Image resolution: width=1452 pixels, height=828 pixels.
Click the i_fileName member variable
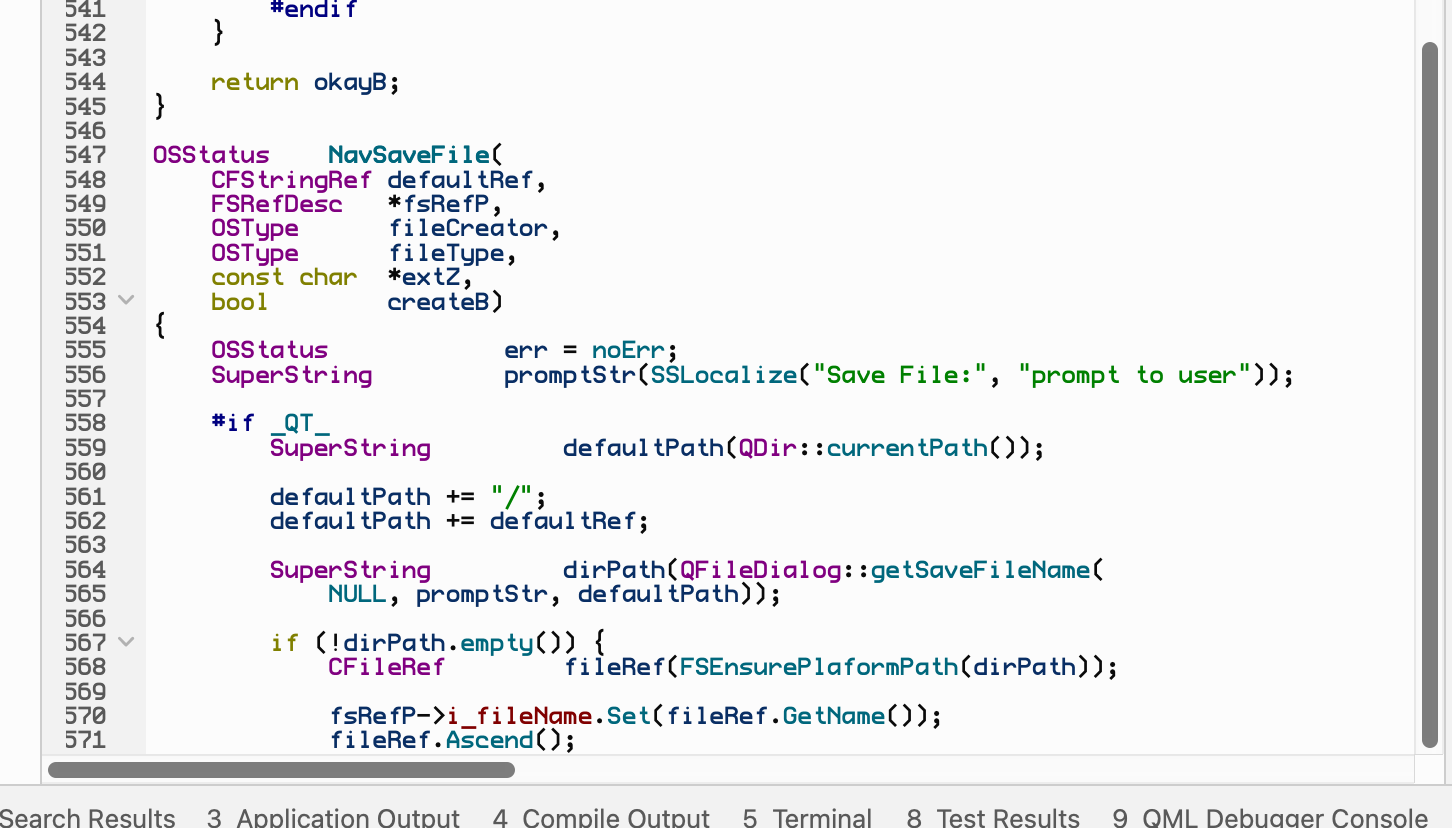coord(520,716)
